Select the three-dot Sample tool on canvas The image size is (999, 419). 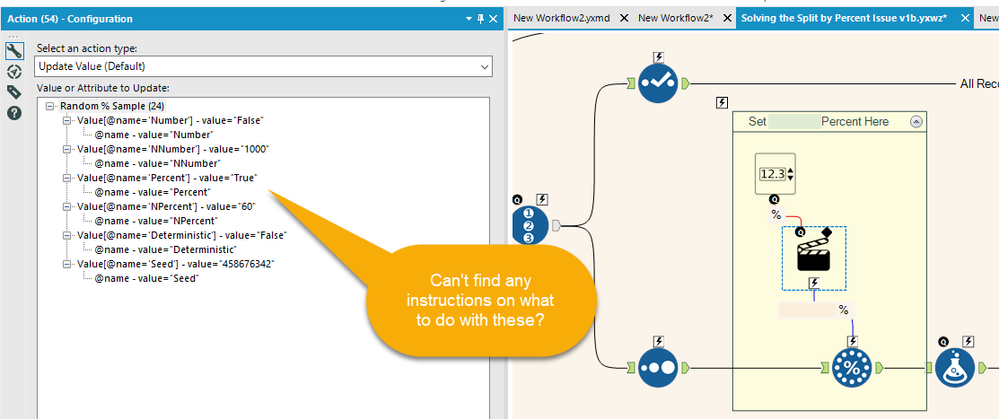point(658,368)
